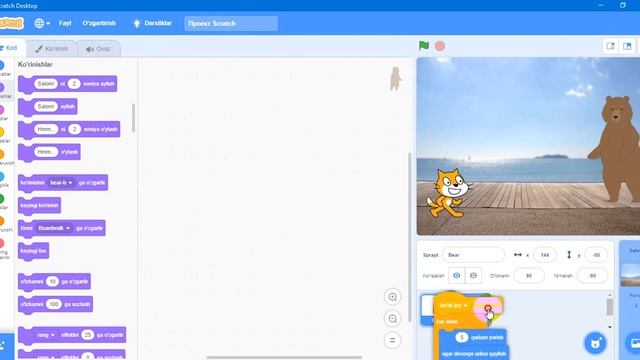Click the sprite list scroll-down arrow
This screenshot has width=640, height=360.
pyautogui.click(x=610, y=327)
